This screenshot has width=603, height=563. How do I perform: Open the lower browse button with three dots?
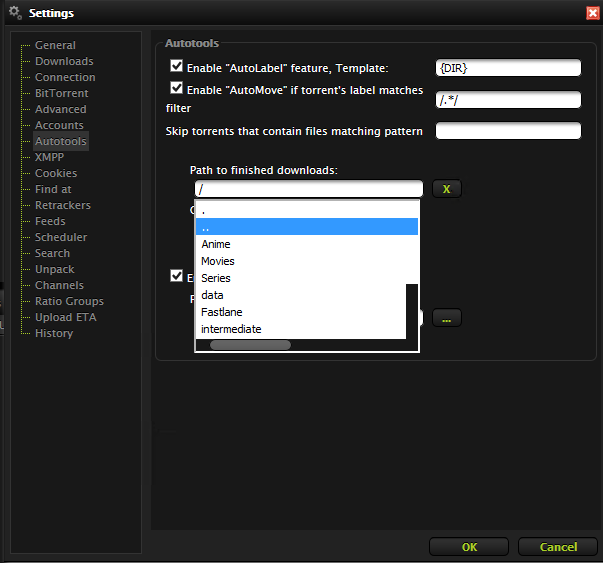click(x=446, y=318)
